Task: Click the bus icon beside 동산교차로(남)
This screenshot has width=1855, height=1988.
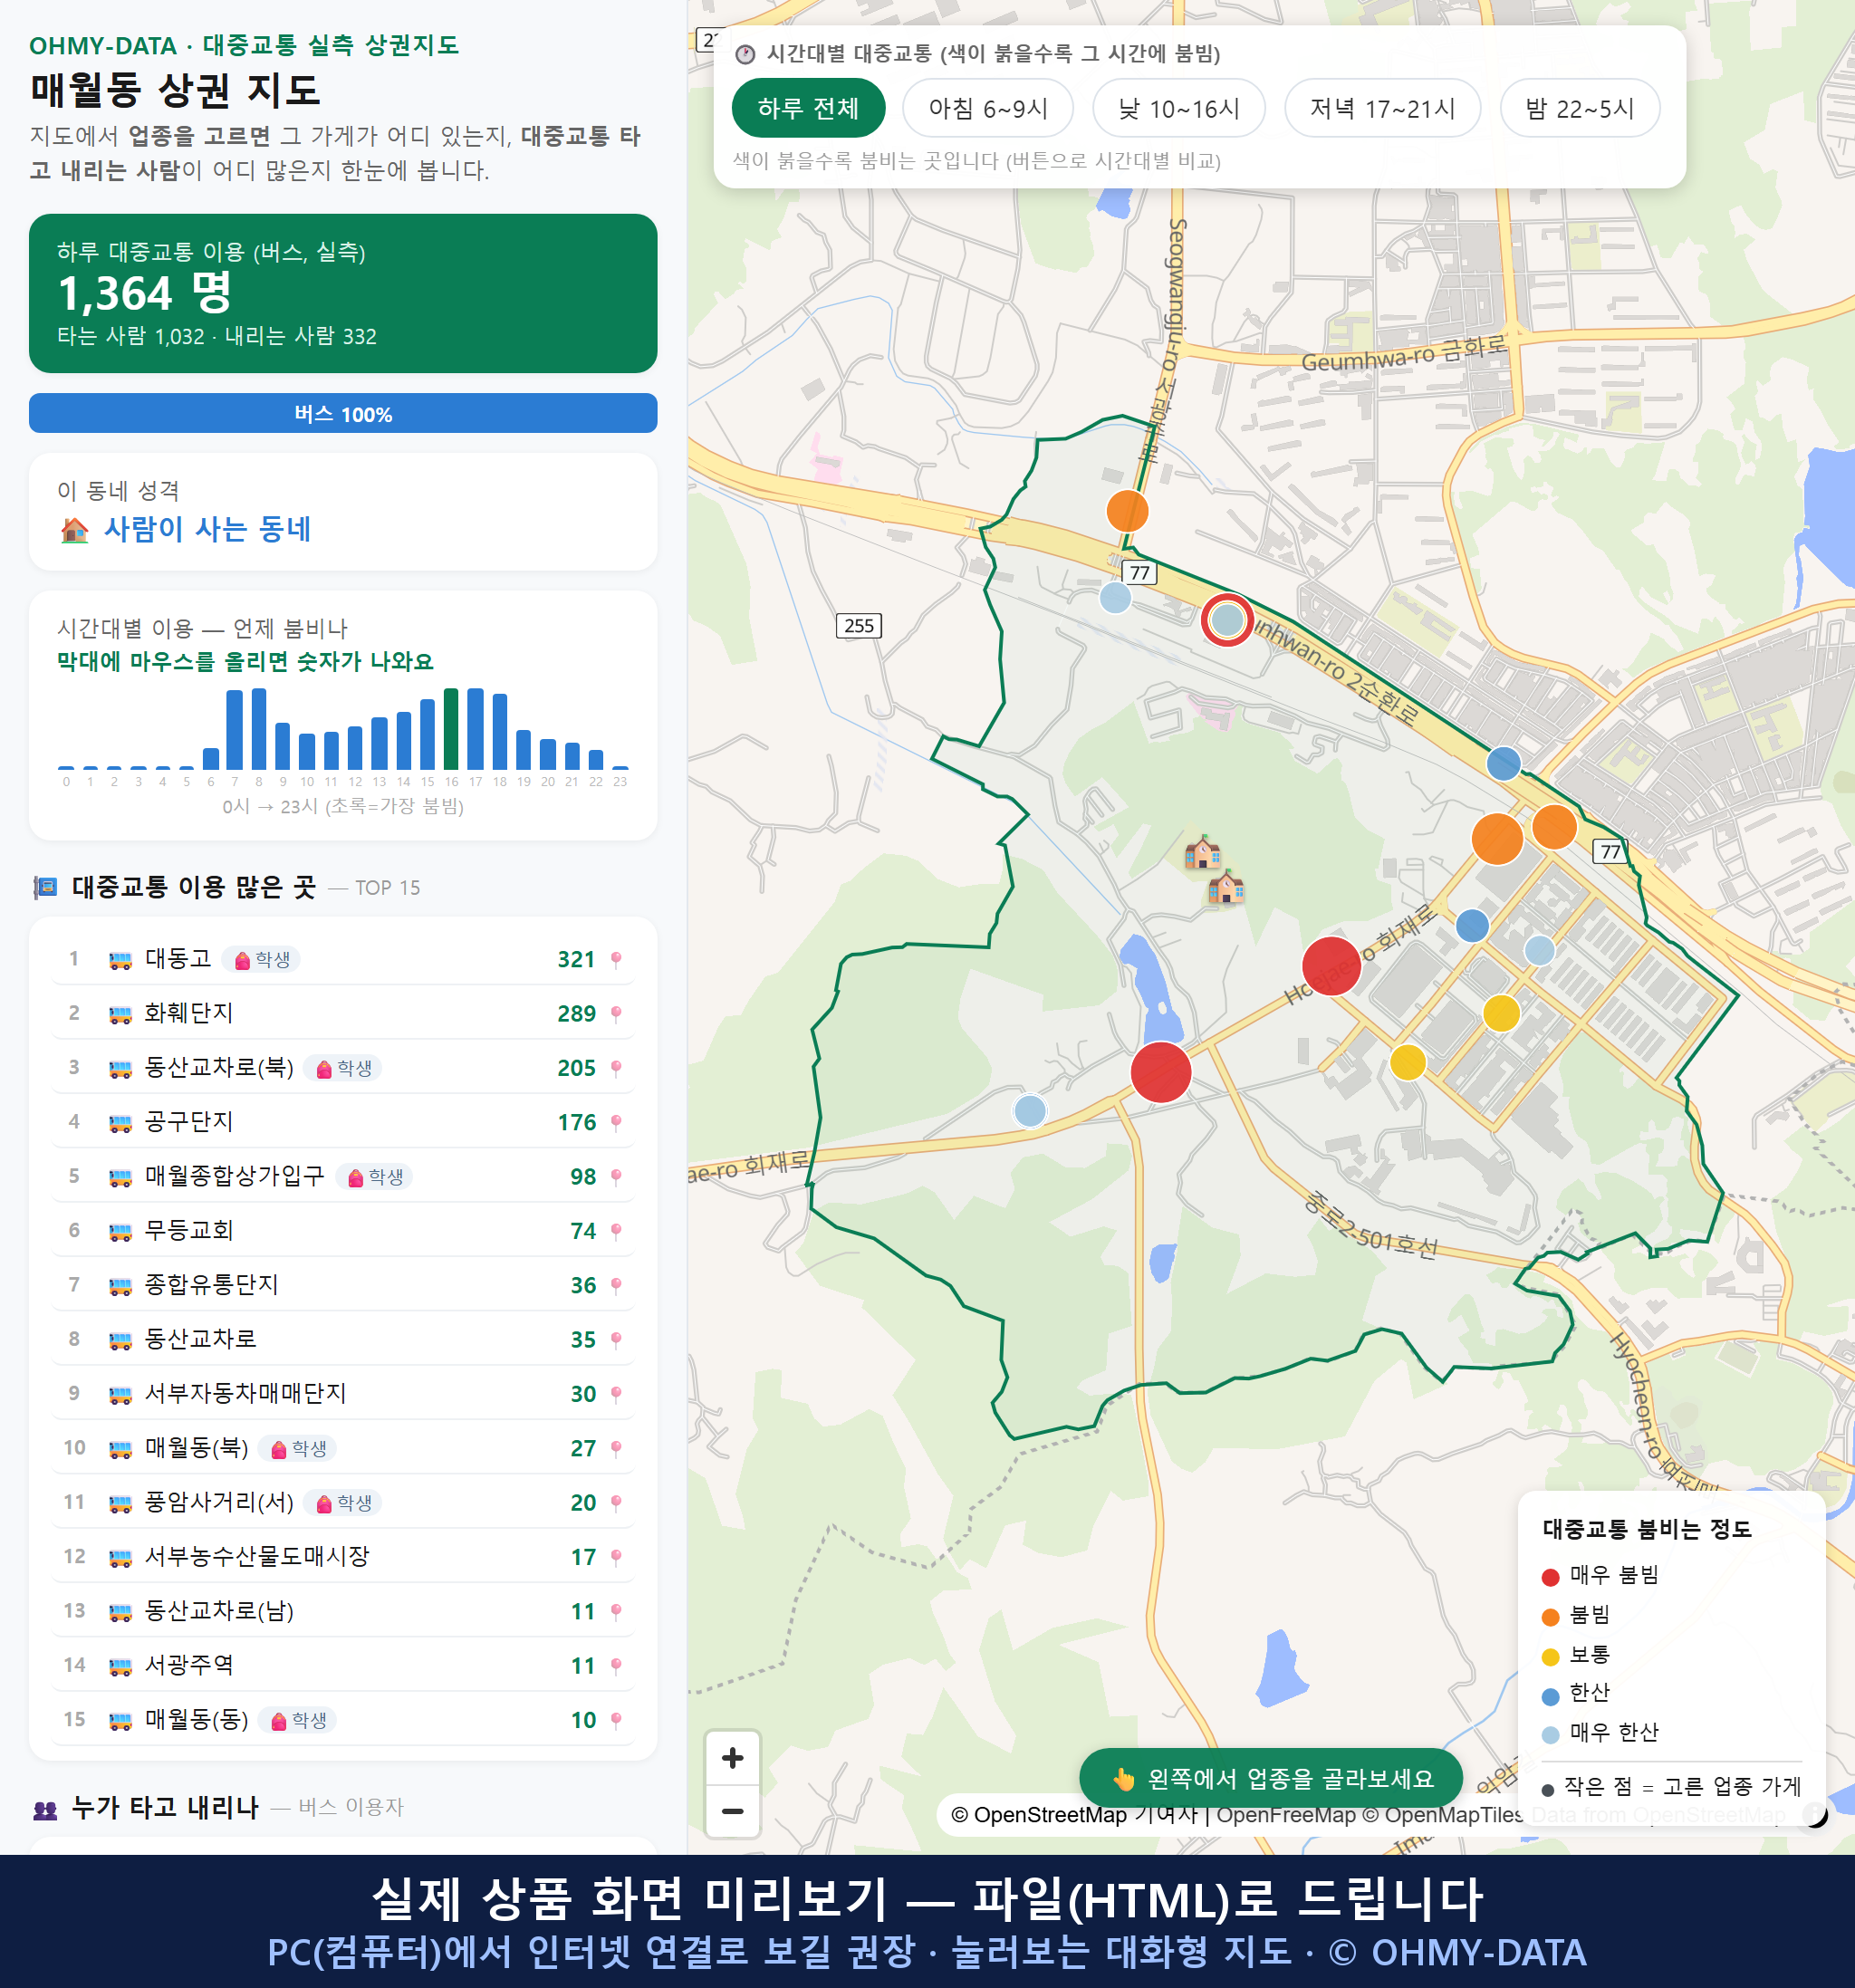Action: coord(120,1612)
